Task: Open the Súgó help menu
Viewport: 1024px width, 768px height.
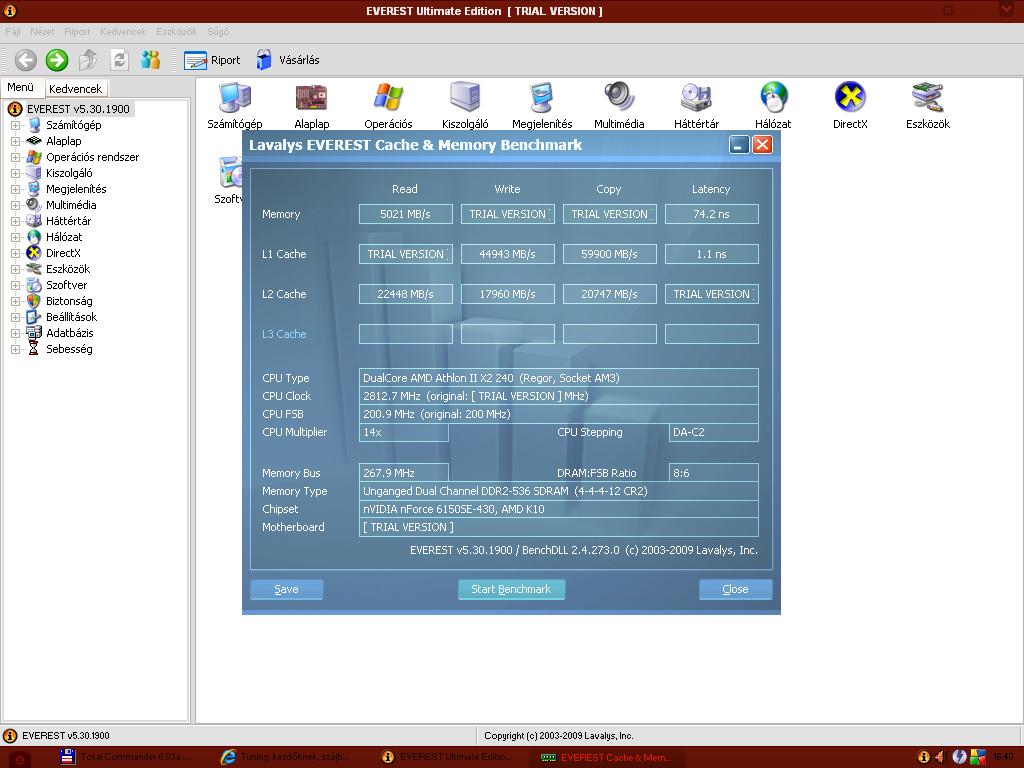Action: [218, 31]
